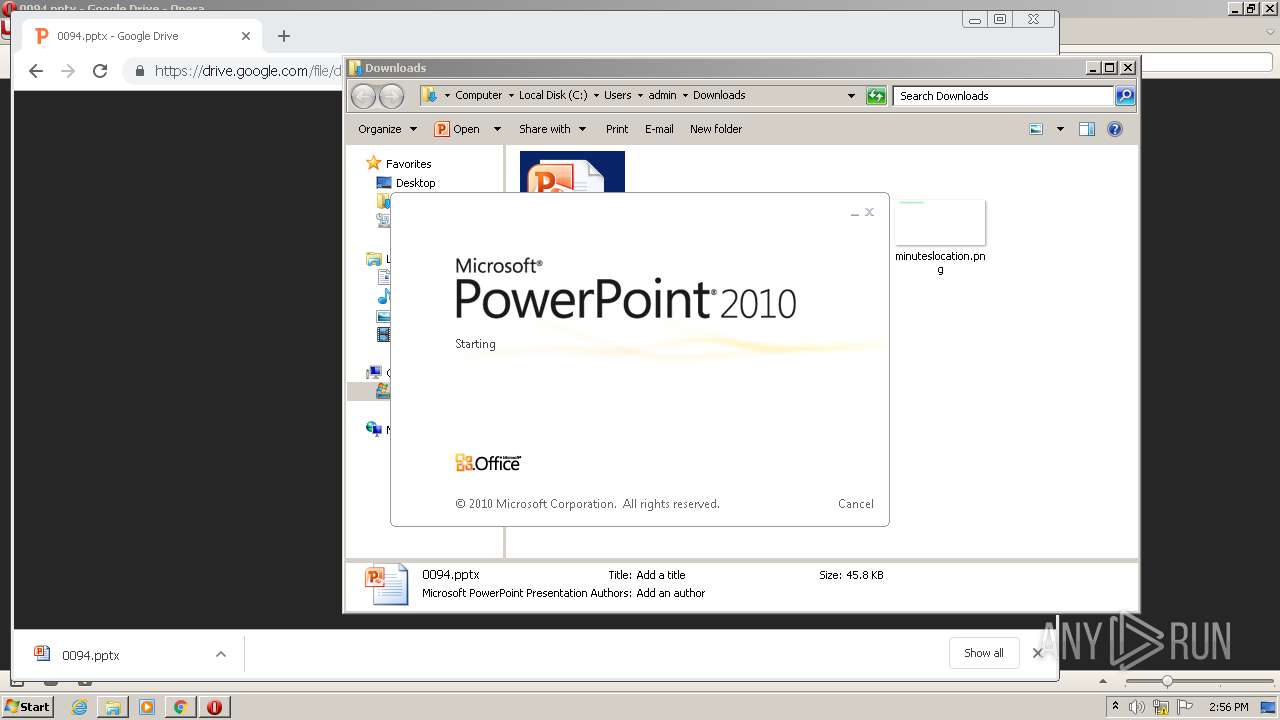Open a new browser tab

click(x=284, y=36)
